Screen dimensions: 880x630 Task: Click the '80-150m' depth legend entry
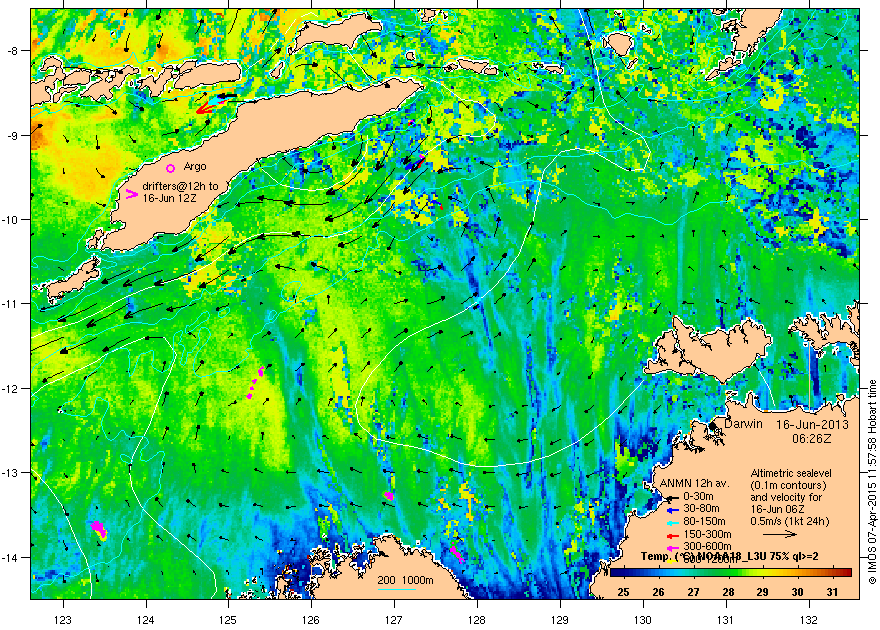point(704,522)
